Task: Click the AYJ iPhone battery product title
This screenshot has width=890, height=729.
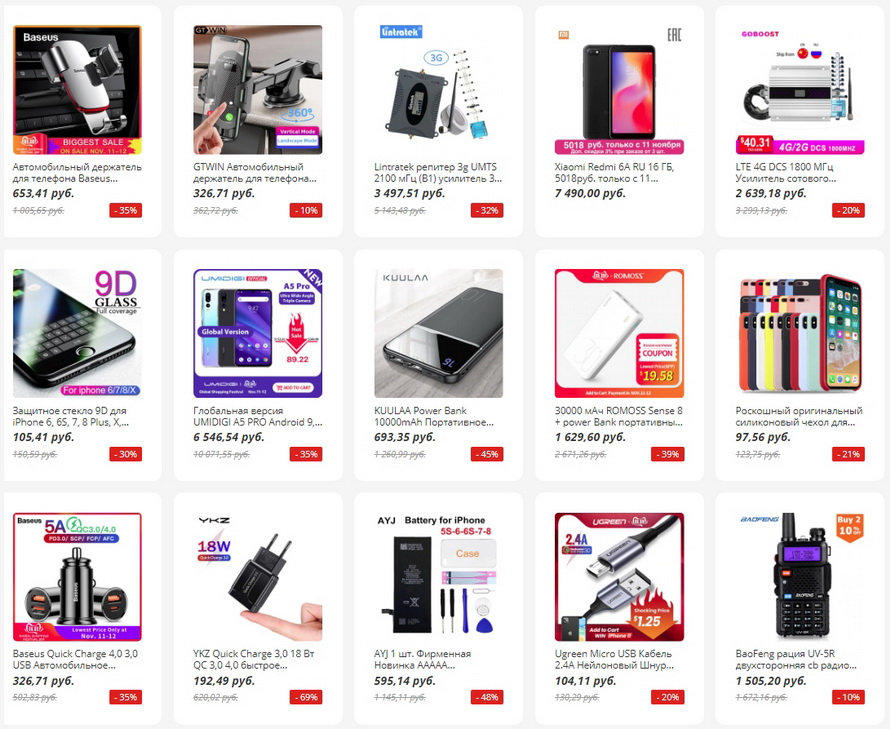Action: pyautogui.click(x=422, y=659)
